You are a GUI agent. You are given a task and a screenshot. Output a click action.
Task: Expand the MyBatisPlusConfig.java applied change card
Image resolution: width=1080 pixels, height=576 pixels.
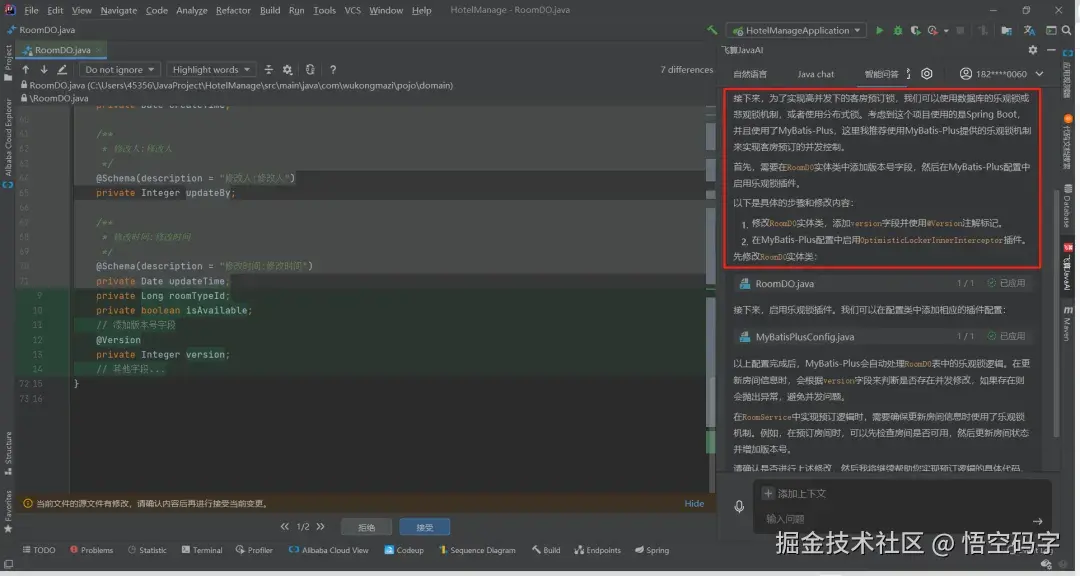pyautogui.click(x=883, y=336)
